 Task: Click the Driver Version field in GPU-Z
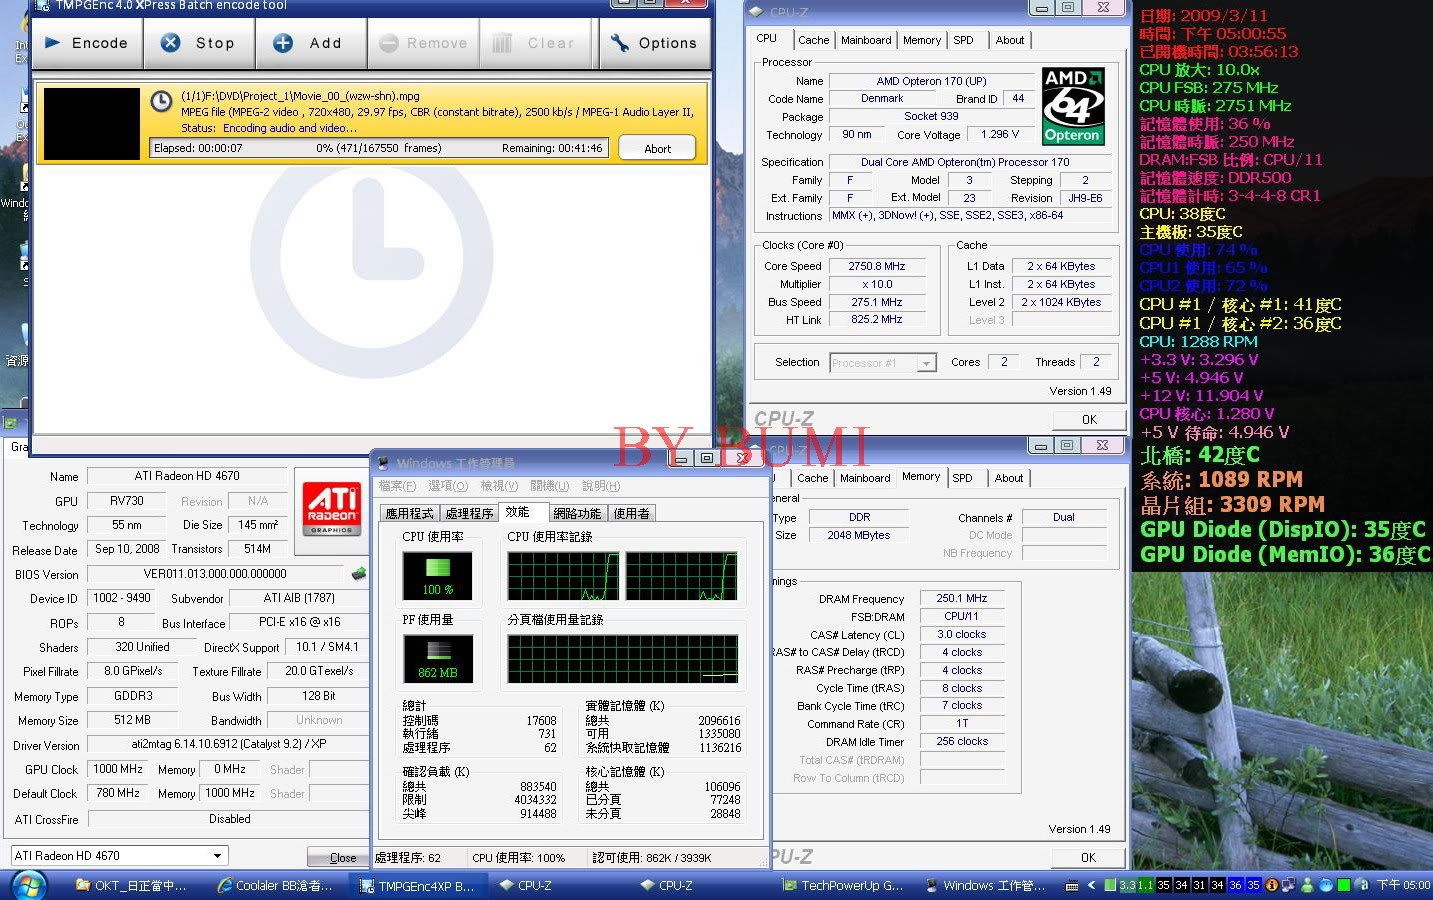pyautogui.click(x=228, y=744)
